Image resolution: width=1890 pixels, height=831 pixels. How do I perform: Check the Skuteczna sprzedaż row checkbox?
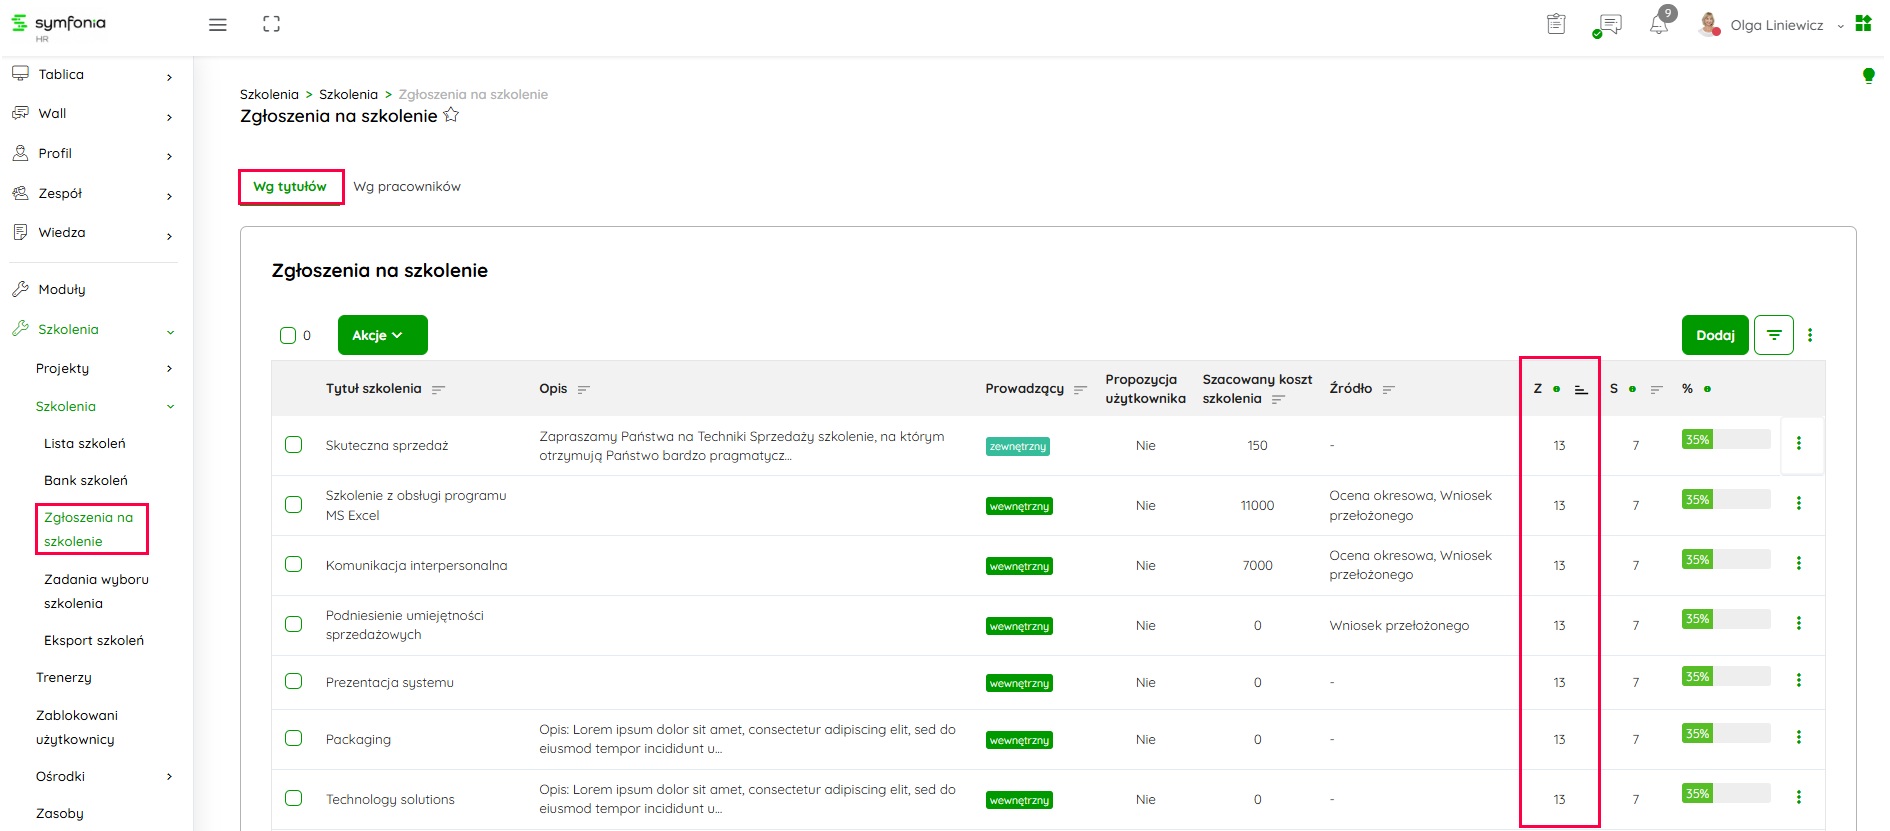293,444
